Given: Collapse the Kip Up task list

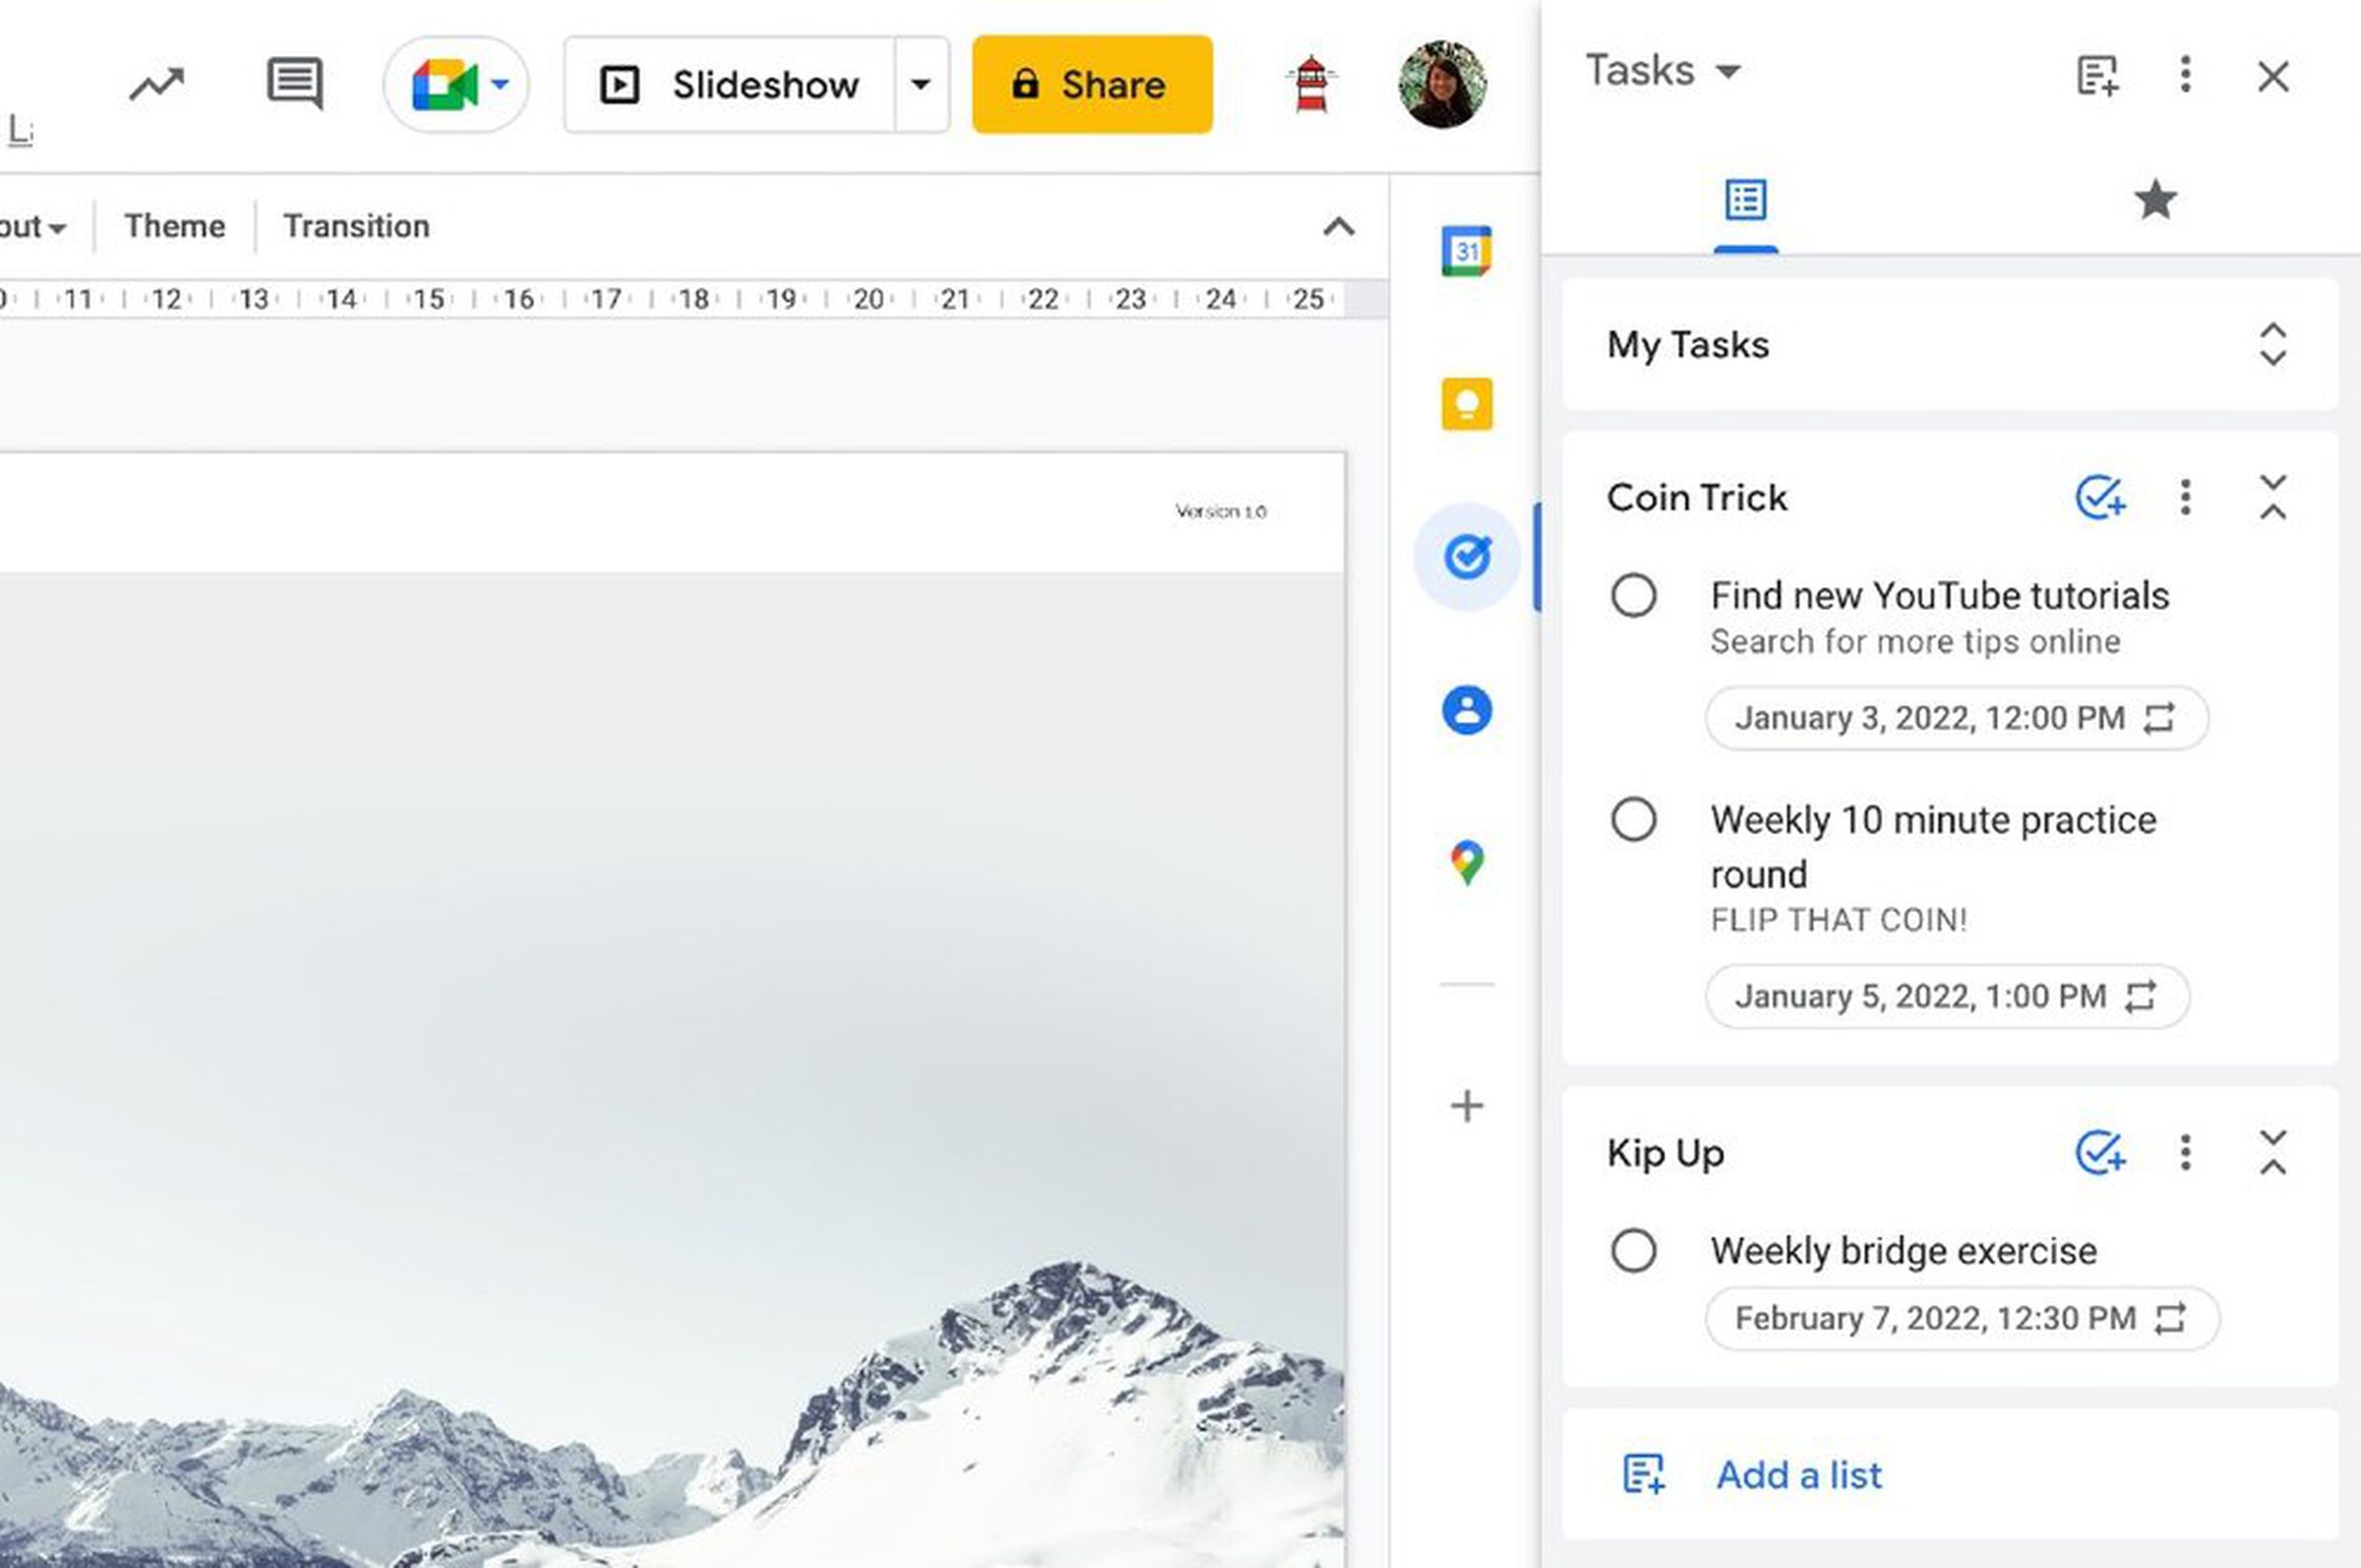Looking at the screenshot, I should click(x=2271, y=1152).
